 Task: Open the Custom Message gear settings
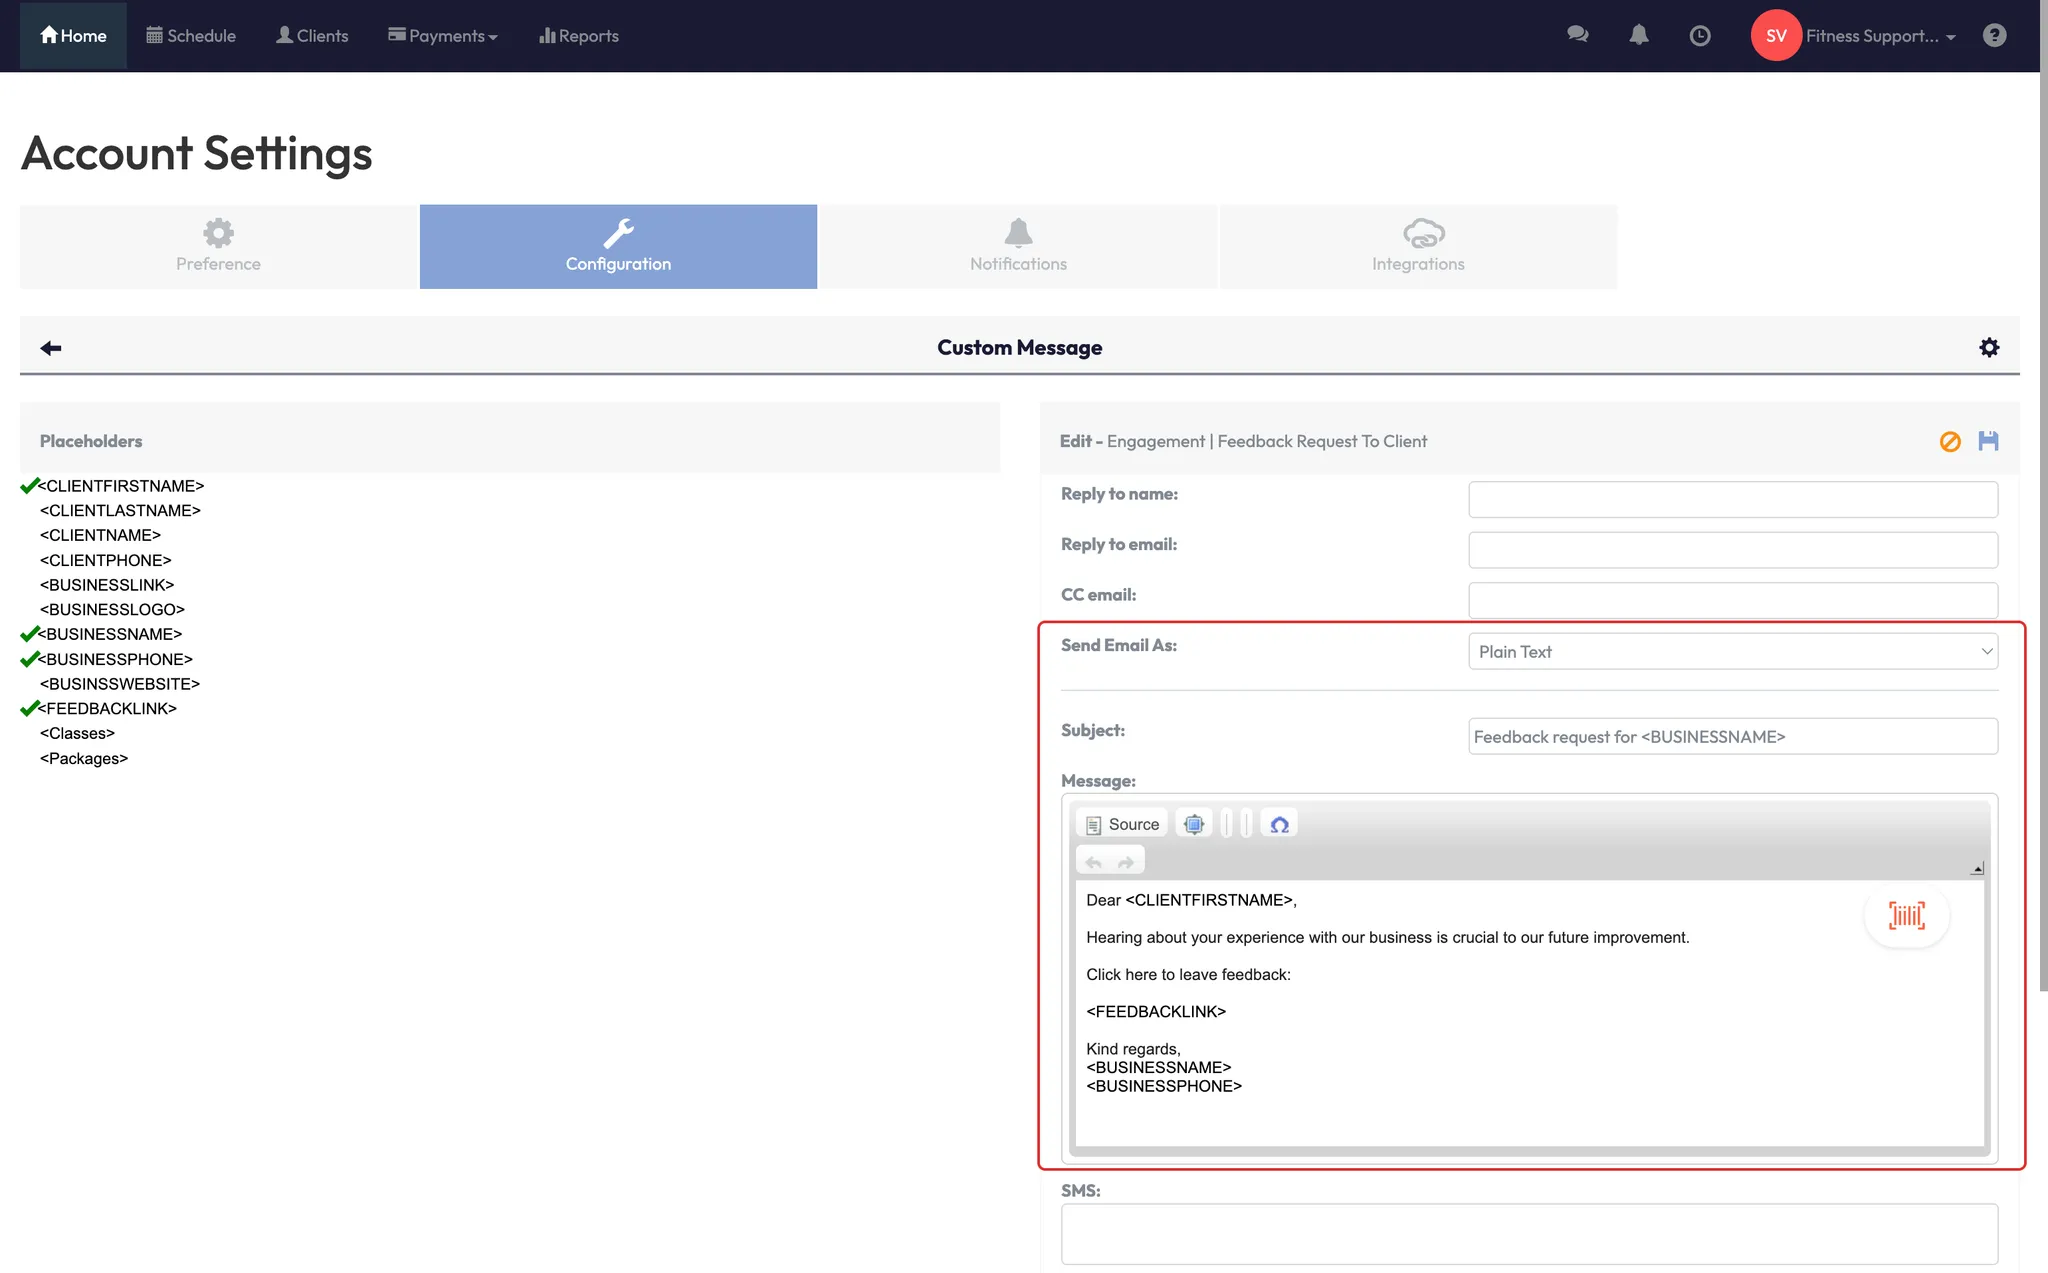pos(1989,347)
